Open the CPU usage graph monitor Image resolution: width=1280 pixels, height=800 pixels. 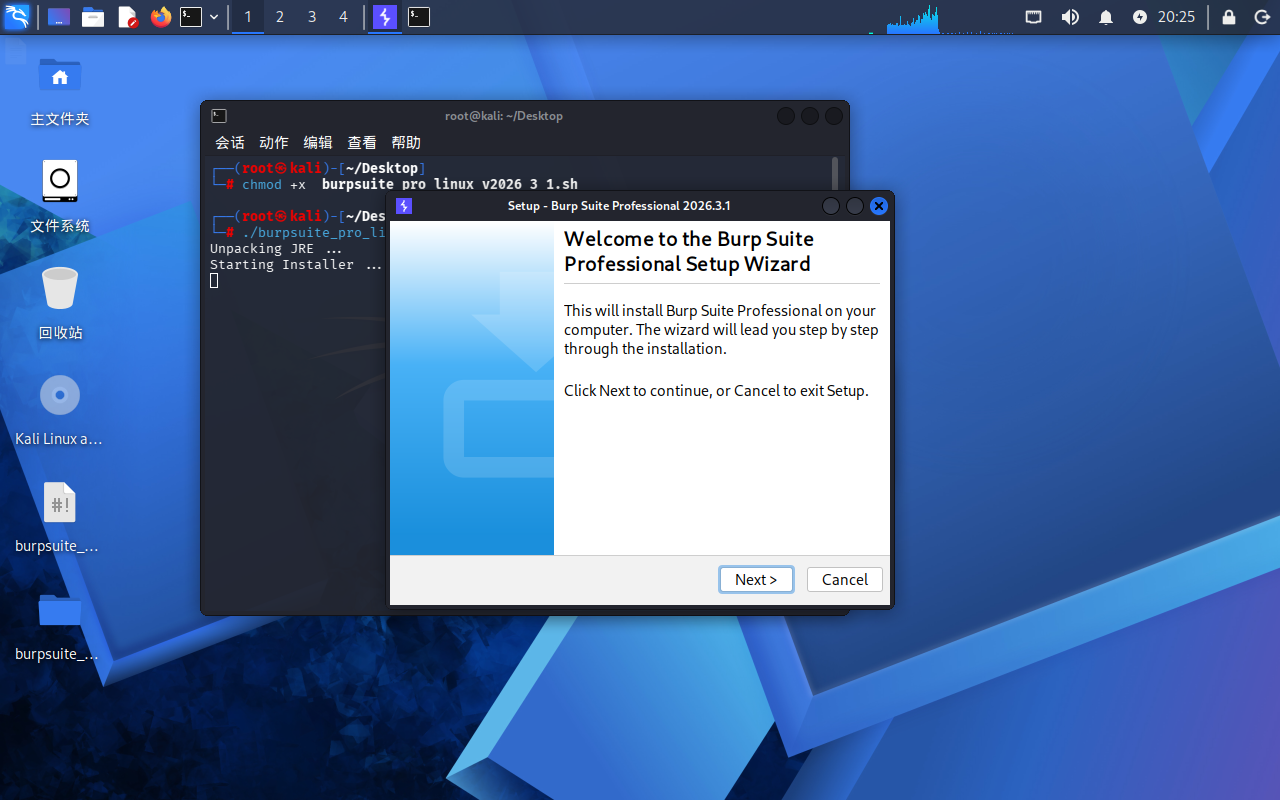913,19
